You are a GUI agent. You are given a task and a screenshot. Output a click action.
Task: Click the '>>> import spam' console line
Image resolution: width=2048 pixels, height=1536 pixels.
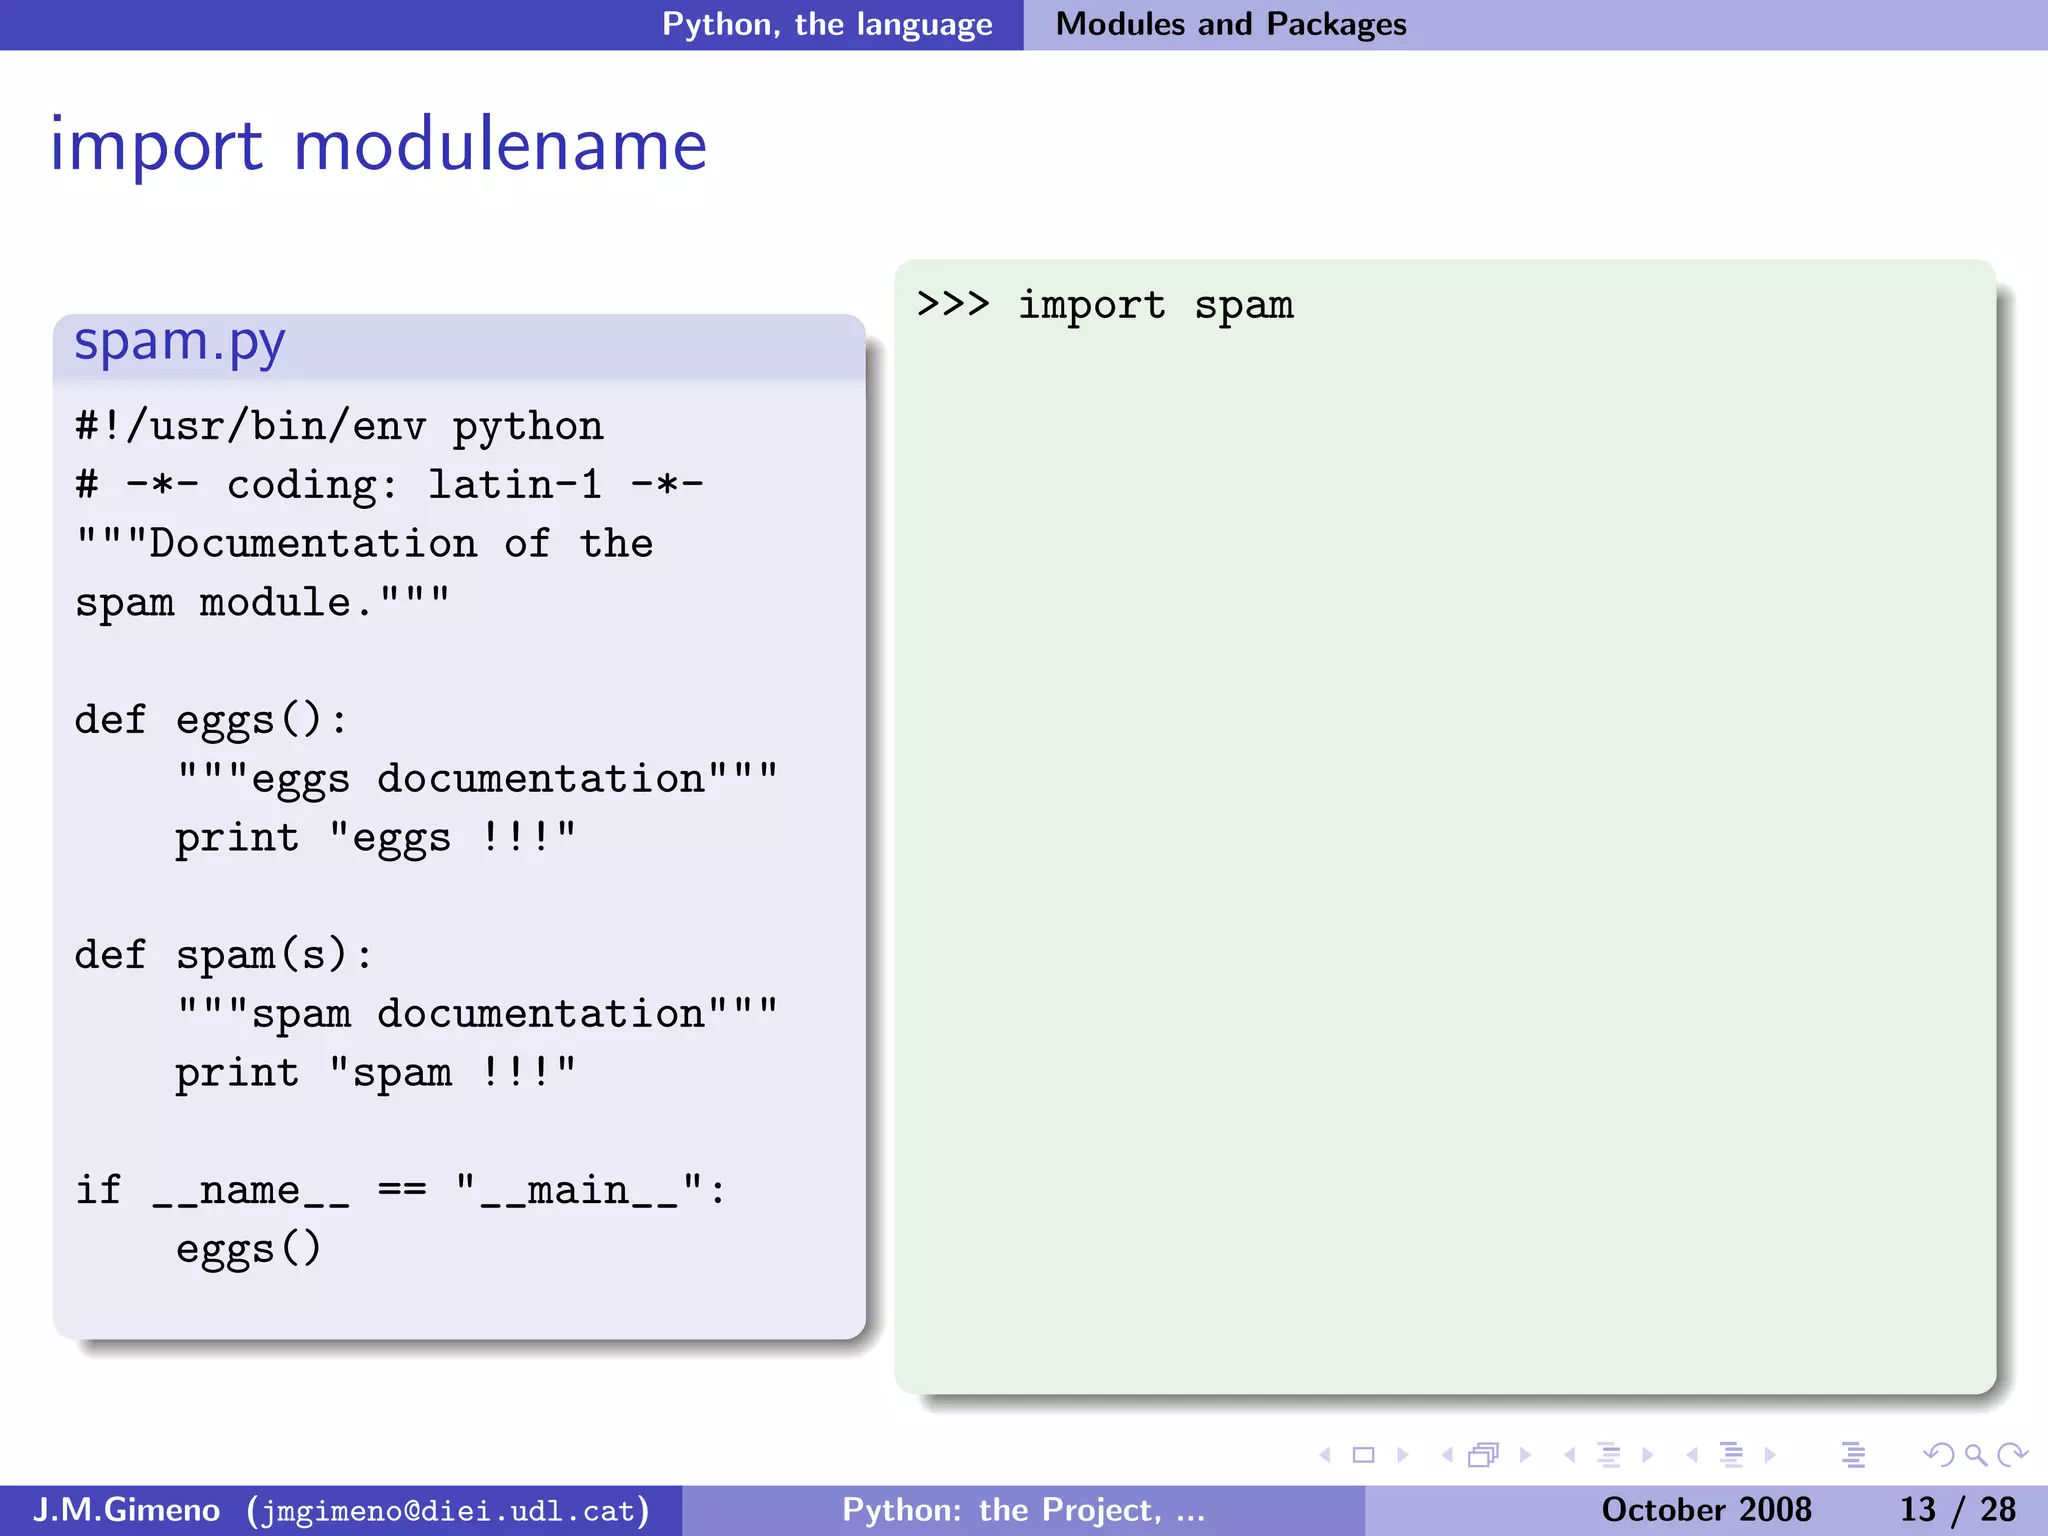coord(1105,305)
